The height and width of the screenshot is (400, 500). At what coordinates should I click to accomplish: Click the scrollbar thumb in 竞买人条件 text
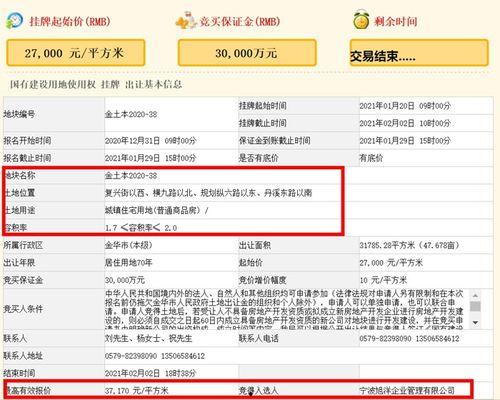(x=476, y=306)
